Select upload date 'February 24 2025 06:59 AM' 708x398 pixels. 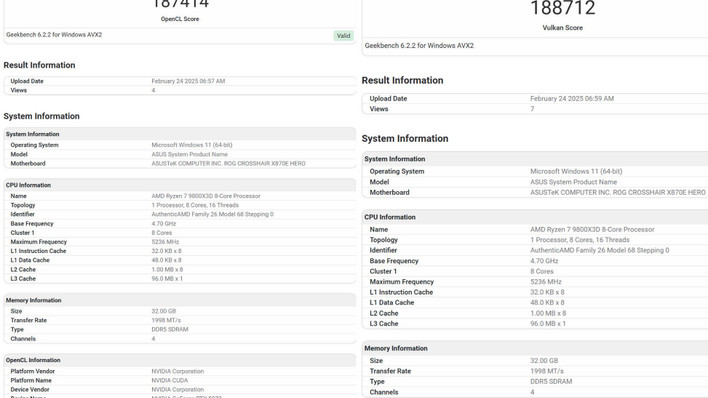(572, 98)
